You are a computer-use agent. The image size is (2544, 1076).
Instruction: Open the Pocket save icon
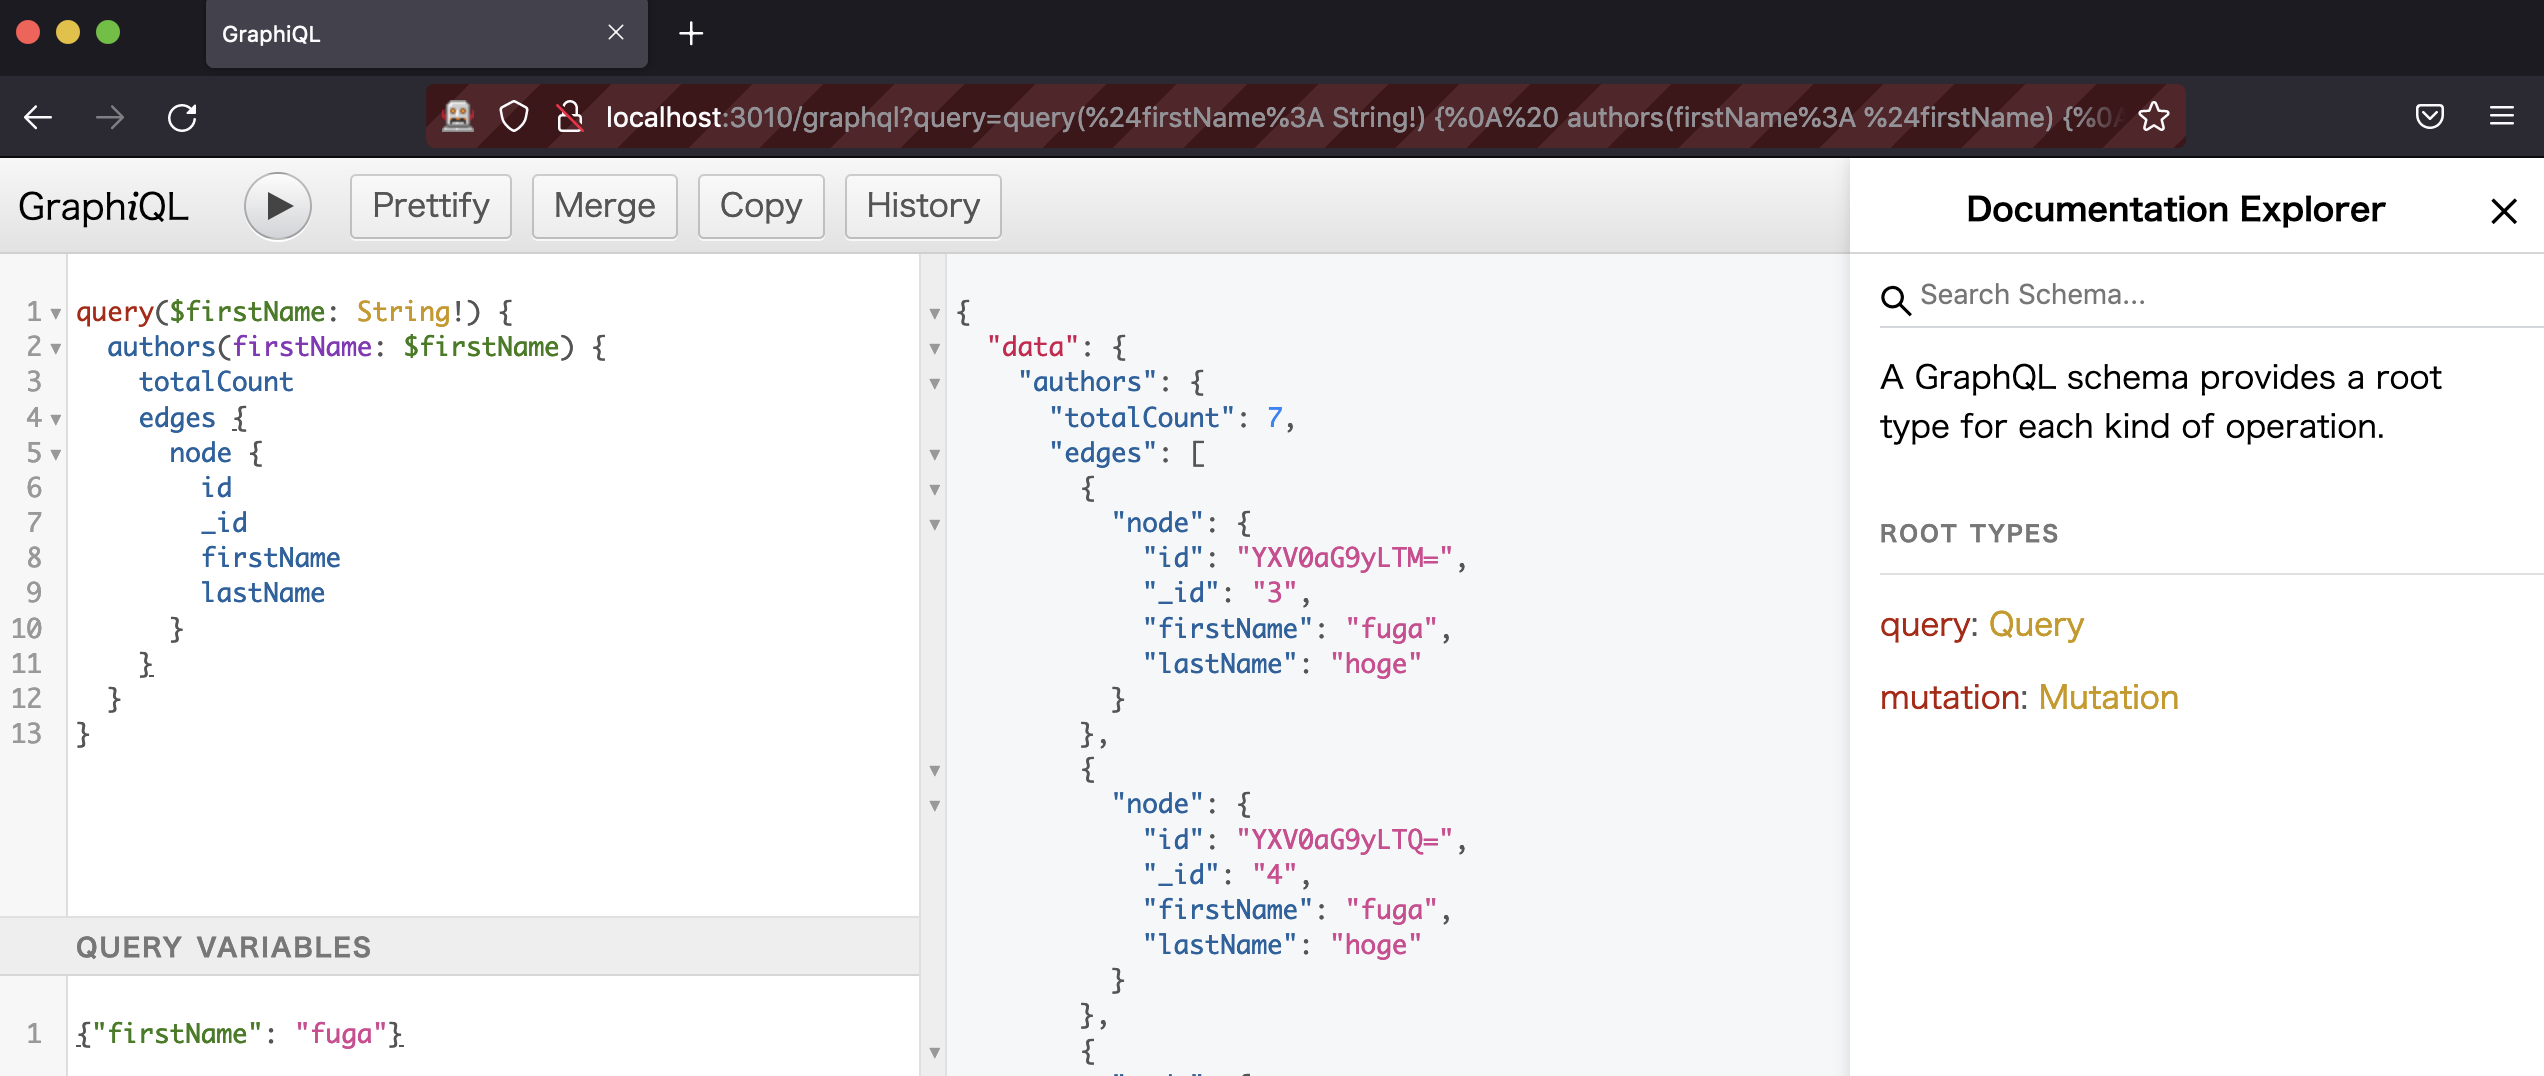point(2430,117)
